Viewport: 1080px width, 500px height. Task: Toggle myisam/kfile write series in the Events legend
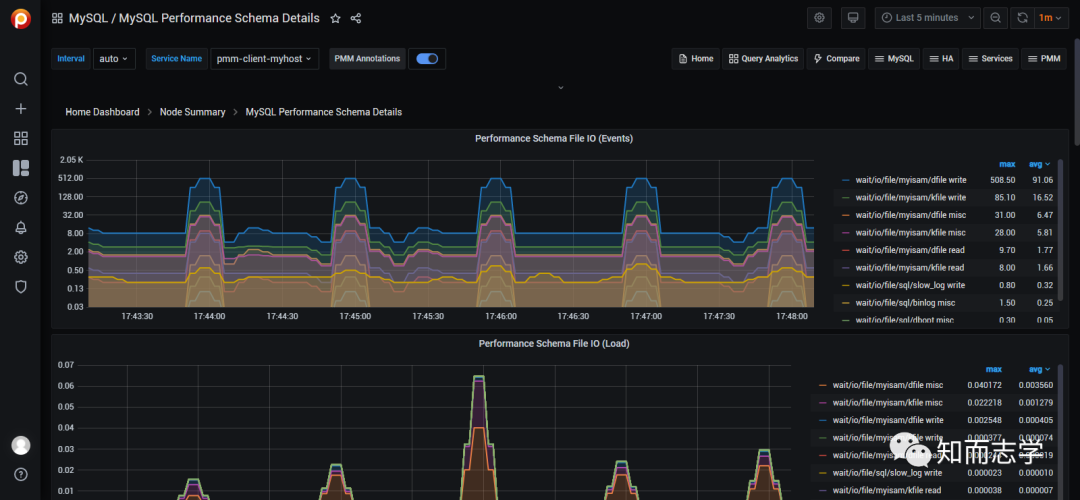tap(911, 197)
